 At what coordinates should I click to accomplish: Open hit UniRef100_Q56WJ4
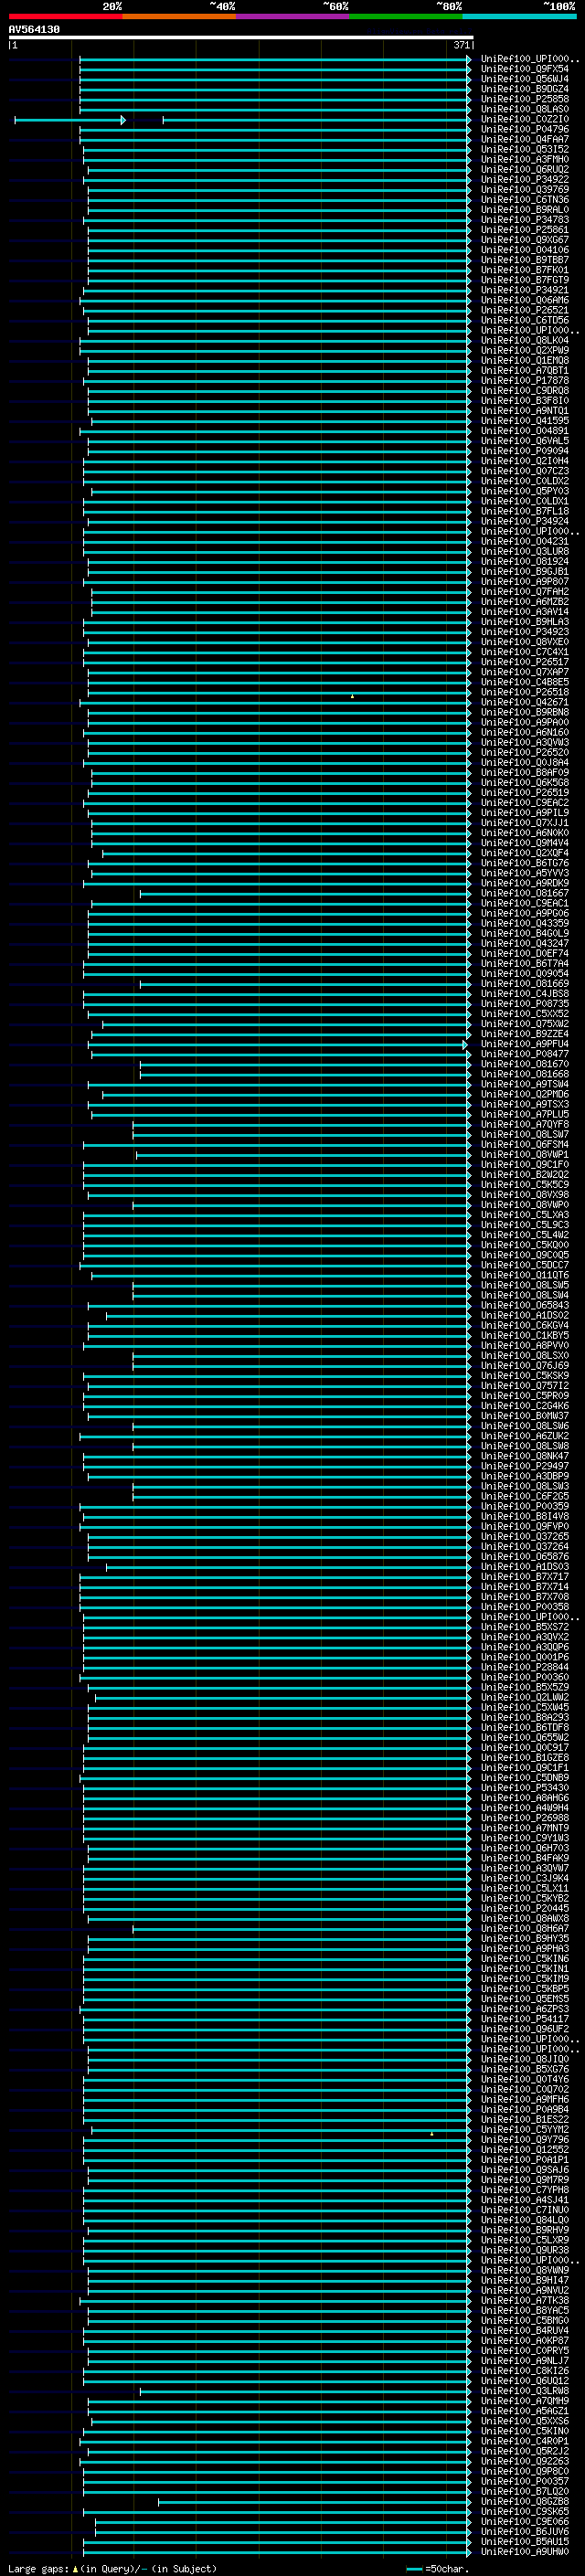click(525, 79)
